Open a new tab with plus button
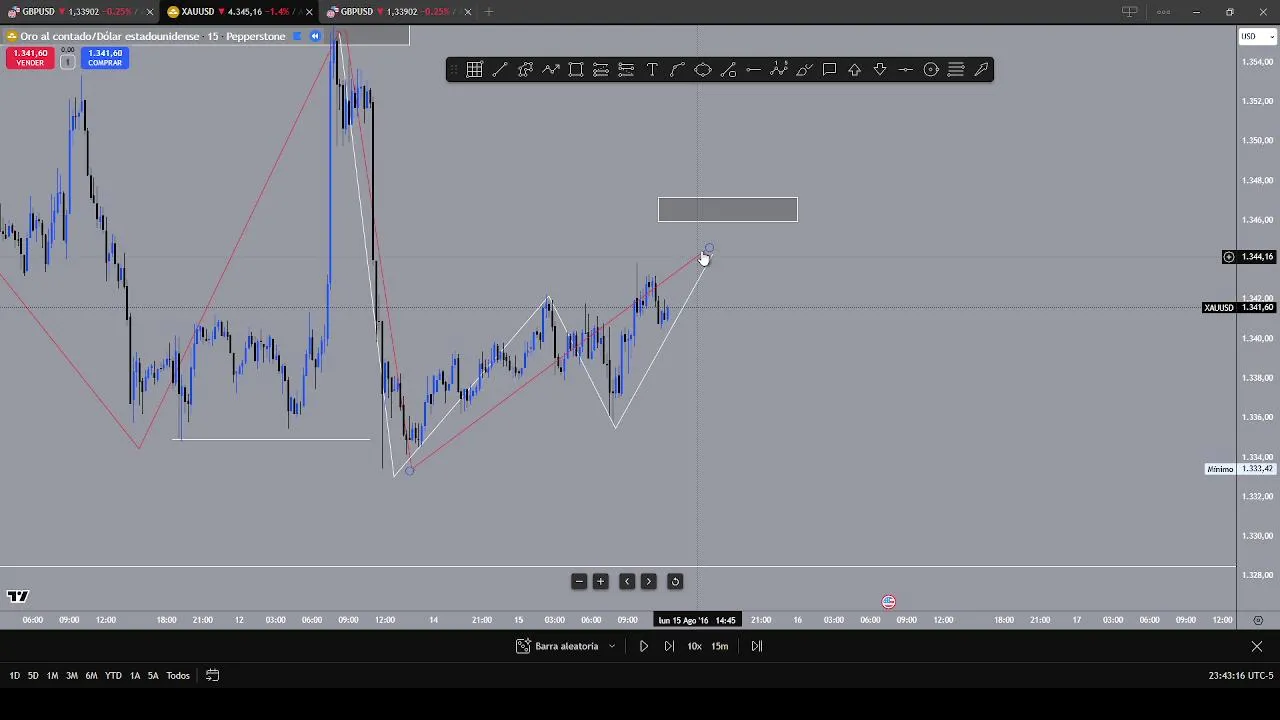 click(x=489, y=12)
